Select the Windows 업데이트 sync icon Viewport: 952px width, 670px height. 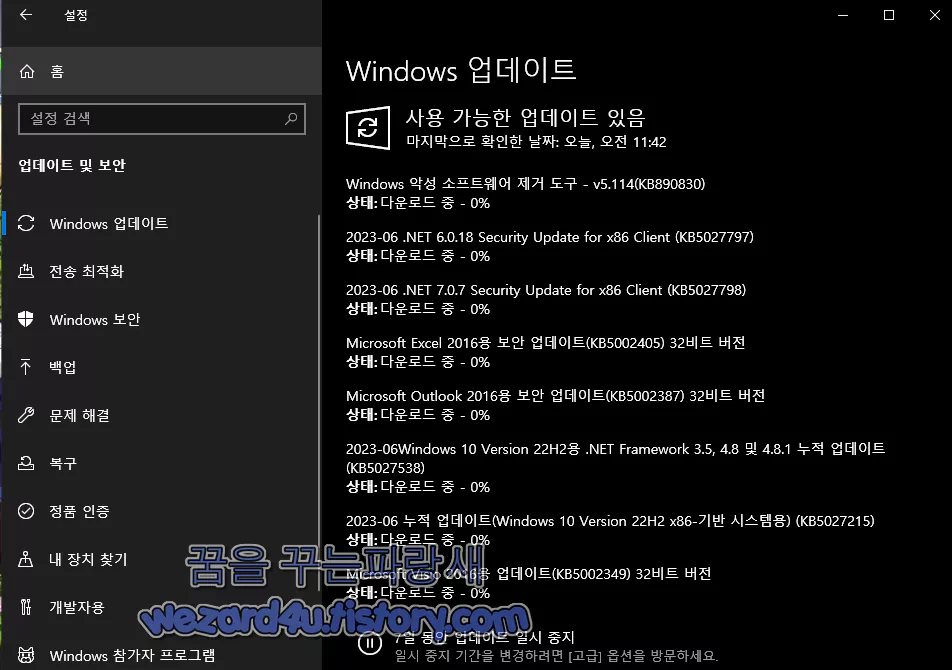coord(26,223)
